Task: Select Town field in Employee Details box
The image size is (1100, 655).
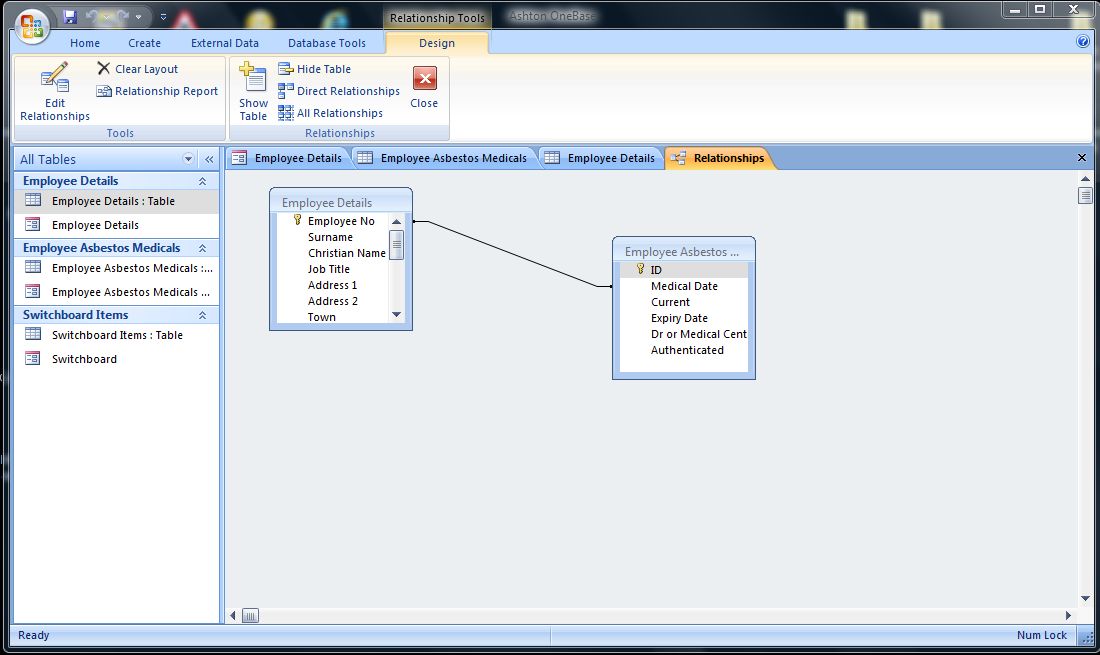Action: click(321, 317)
